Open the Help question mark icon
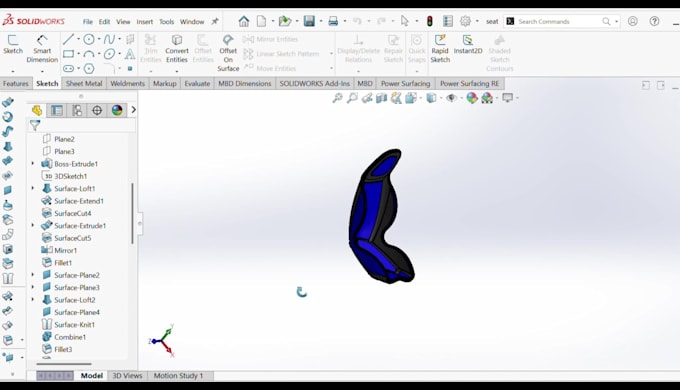680x390 pixels. [654, 21]
